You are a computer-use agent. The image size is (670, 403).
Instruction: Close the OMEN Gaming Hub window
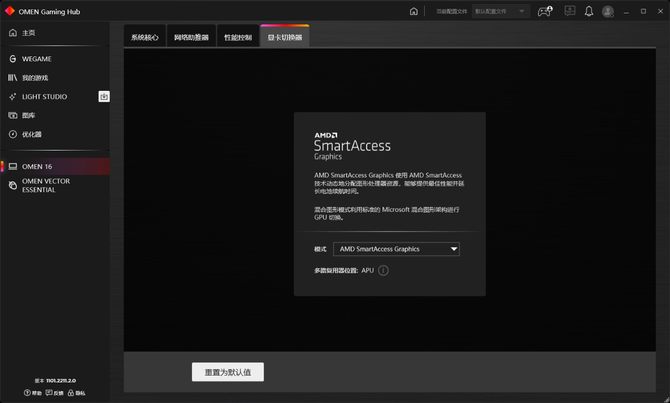(660, 12)
